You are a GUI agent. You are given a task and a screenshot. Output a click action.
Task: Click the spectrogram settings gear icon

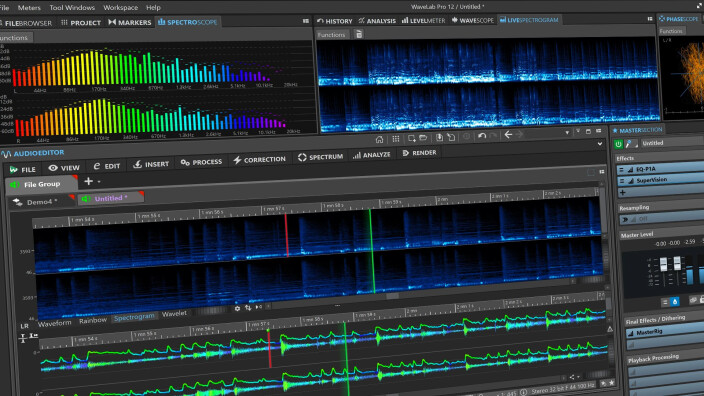pos(238,308)
